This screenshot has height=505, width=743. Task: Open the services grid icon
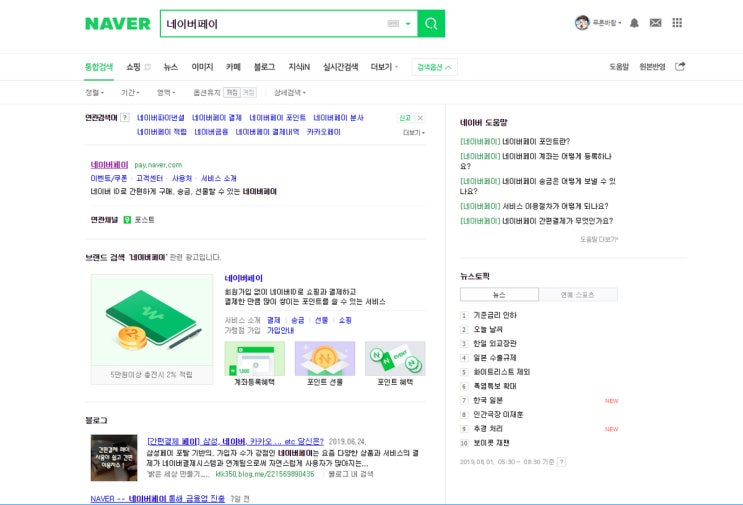pos(677,23)
